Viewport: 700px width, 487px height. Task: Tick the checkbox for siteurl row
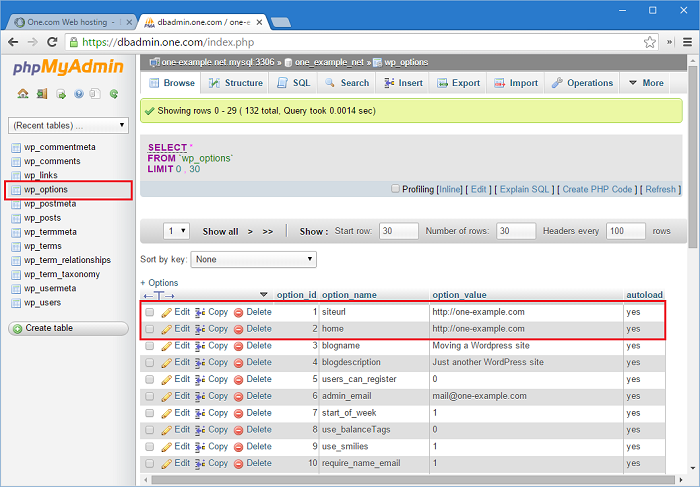(x=150, y=312)
